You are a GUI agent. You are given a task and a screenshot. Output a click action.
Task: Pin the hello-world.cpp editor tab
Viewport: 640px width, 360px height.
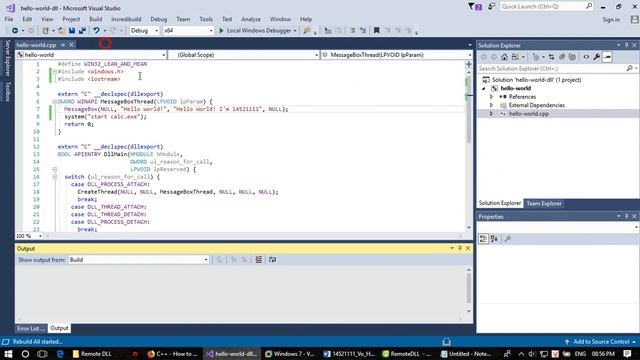coord(63,44)
